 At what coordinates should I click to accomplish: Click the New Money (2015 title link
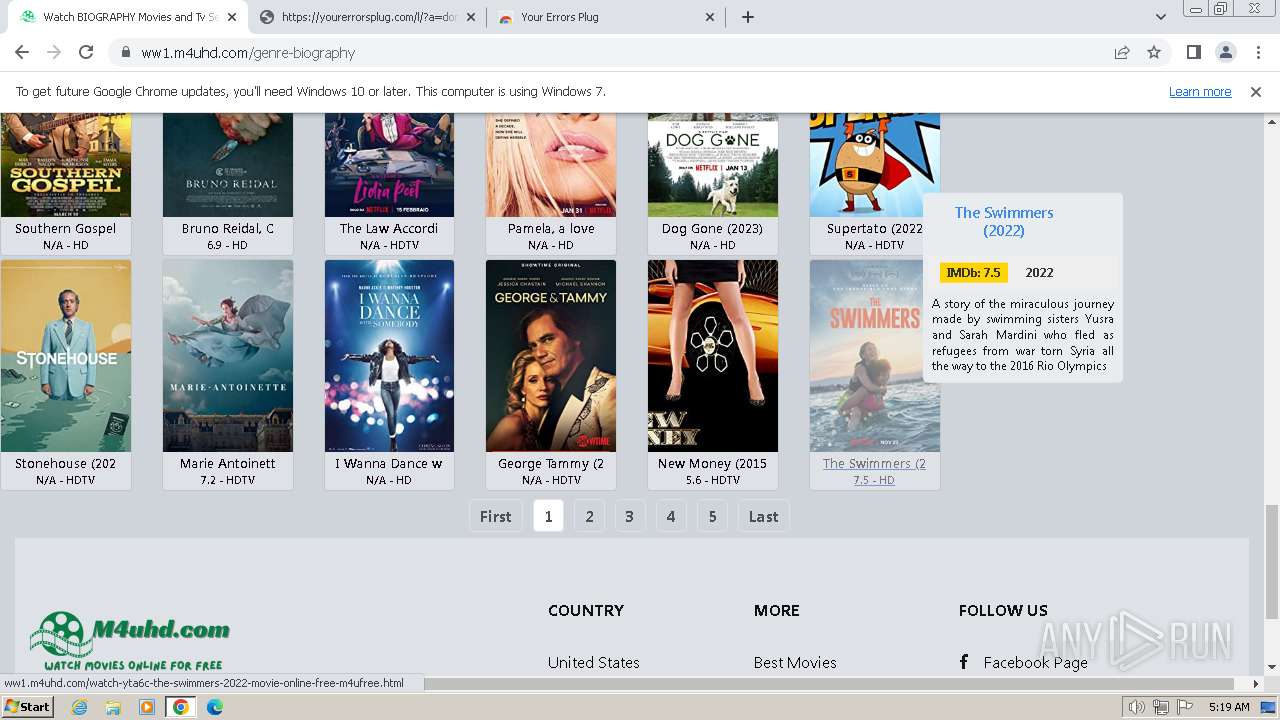tap(712, 463)
